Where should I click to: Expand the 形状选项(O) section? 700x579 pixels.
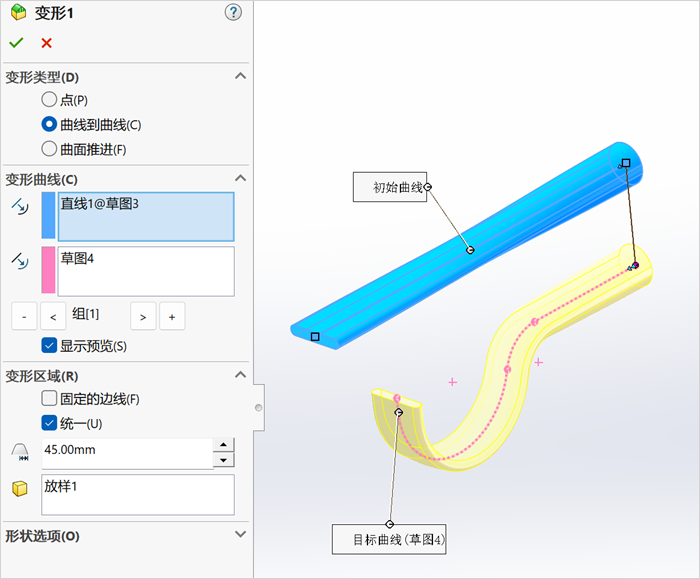click(240, 535)
